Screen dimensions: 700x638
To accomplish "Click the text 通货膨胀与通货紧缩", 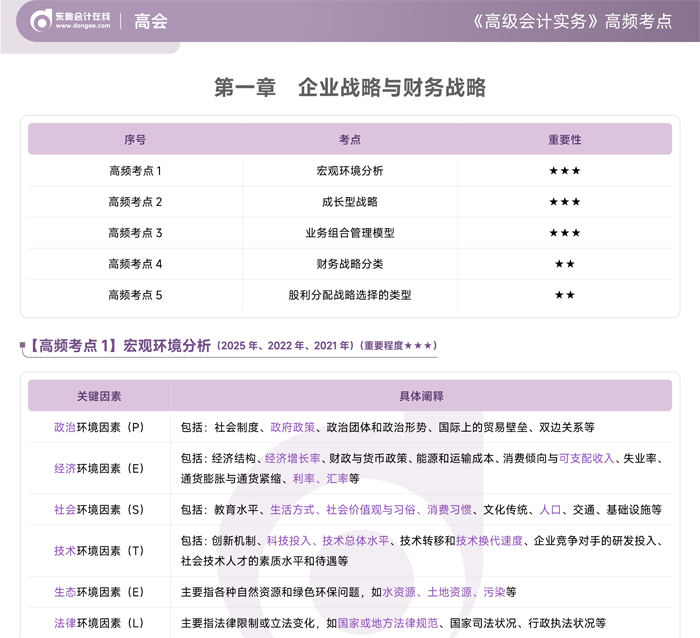I will [231, 479].
